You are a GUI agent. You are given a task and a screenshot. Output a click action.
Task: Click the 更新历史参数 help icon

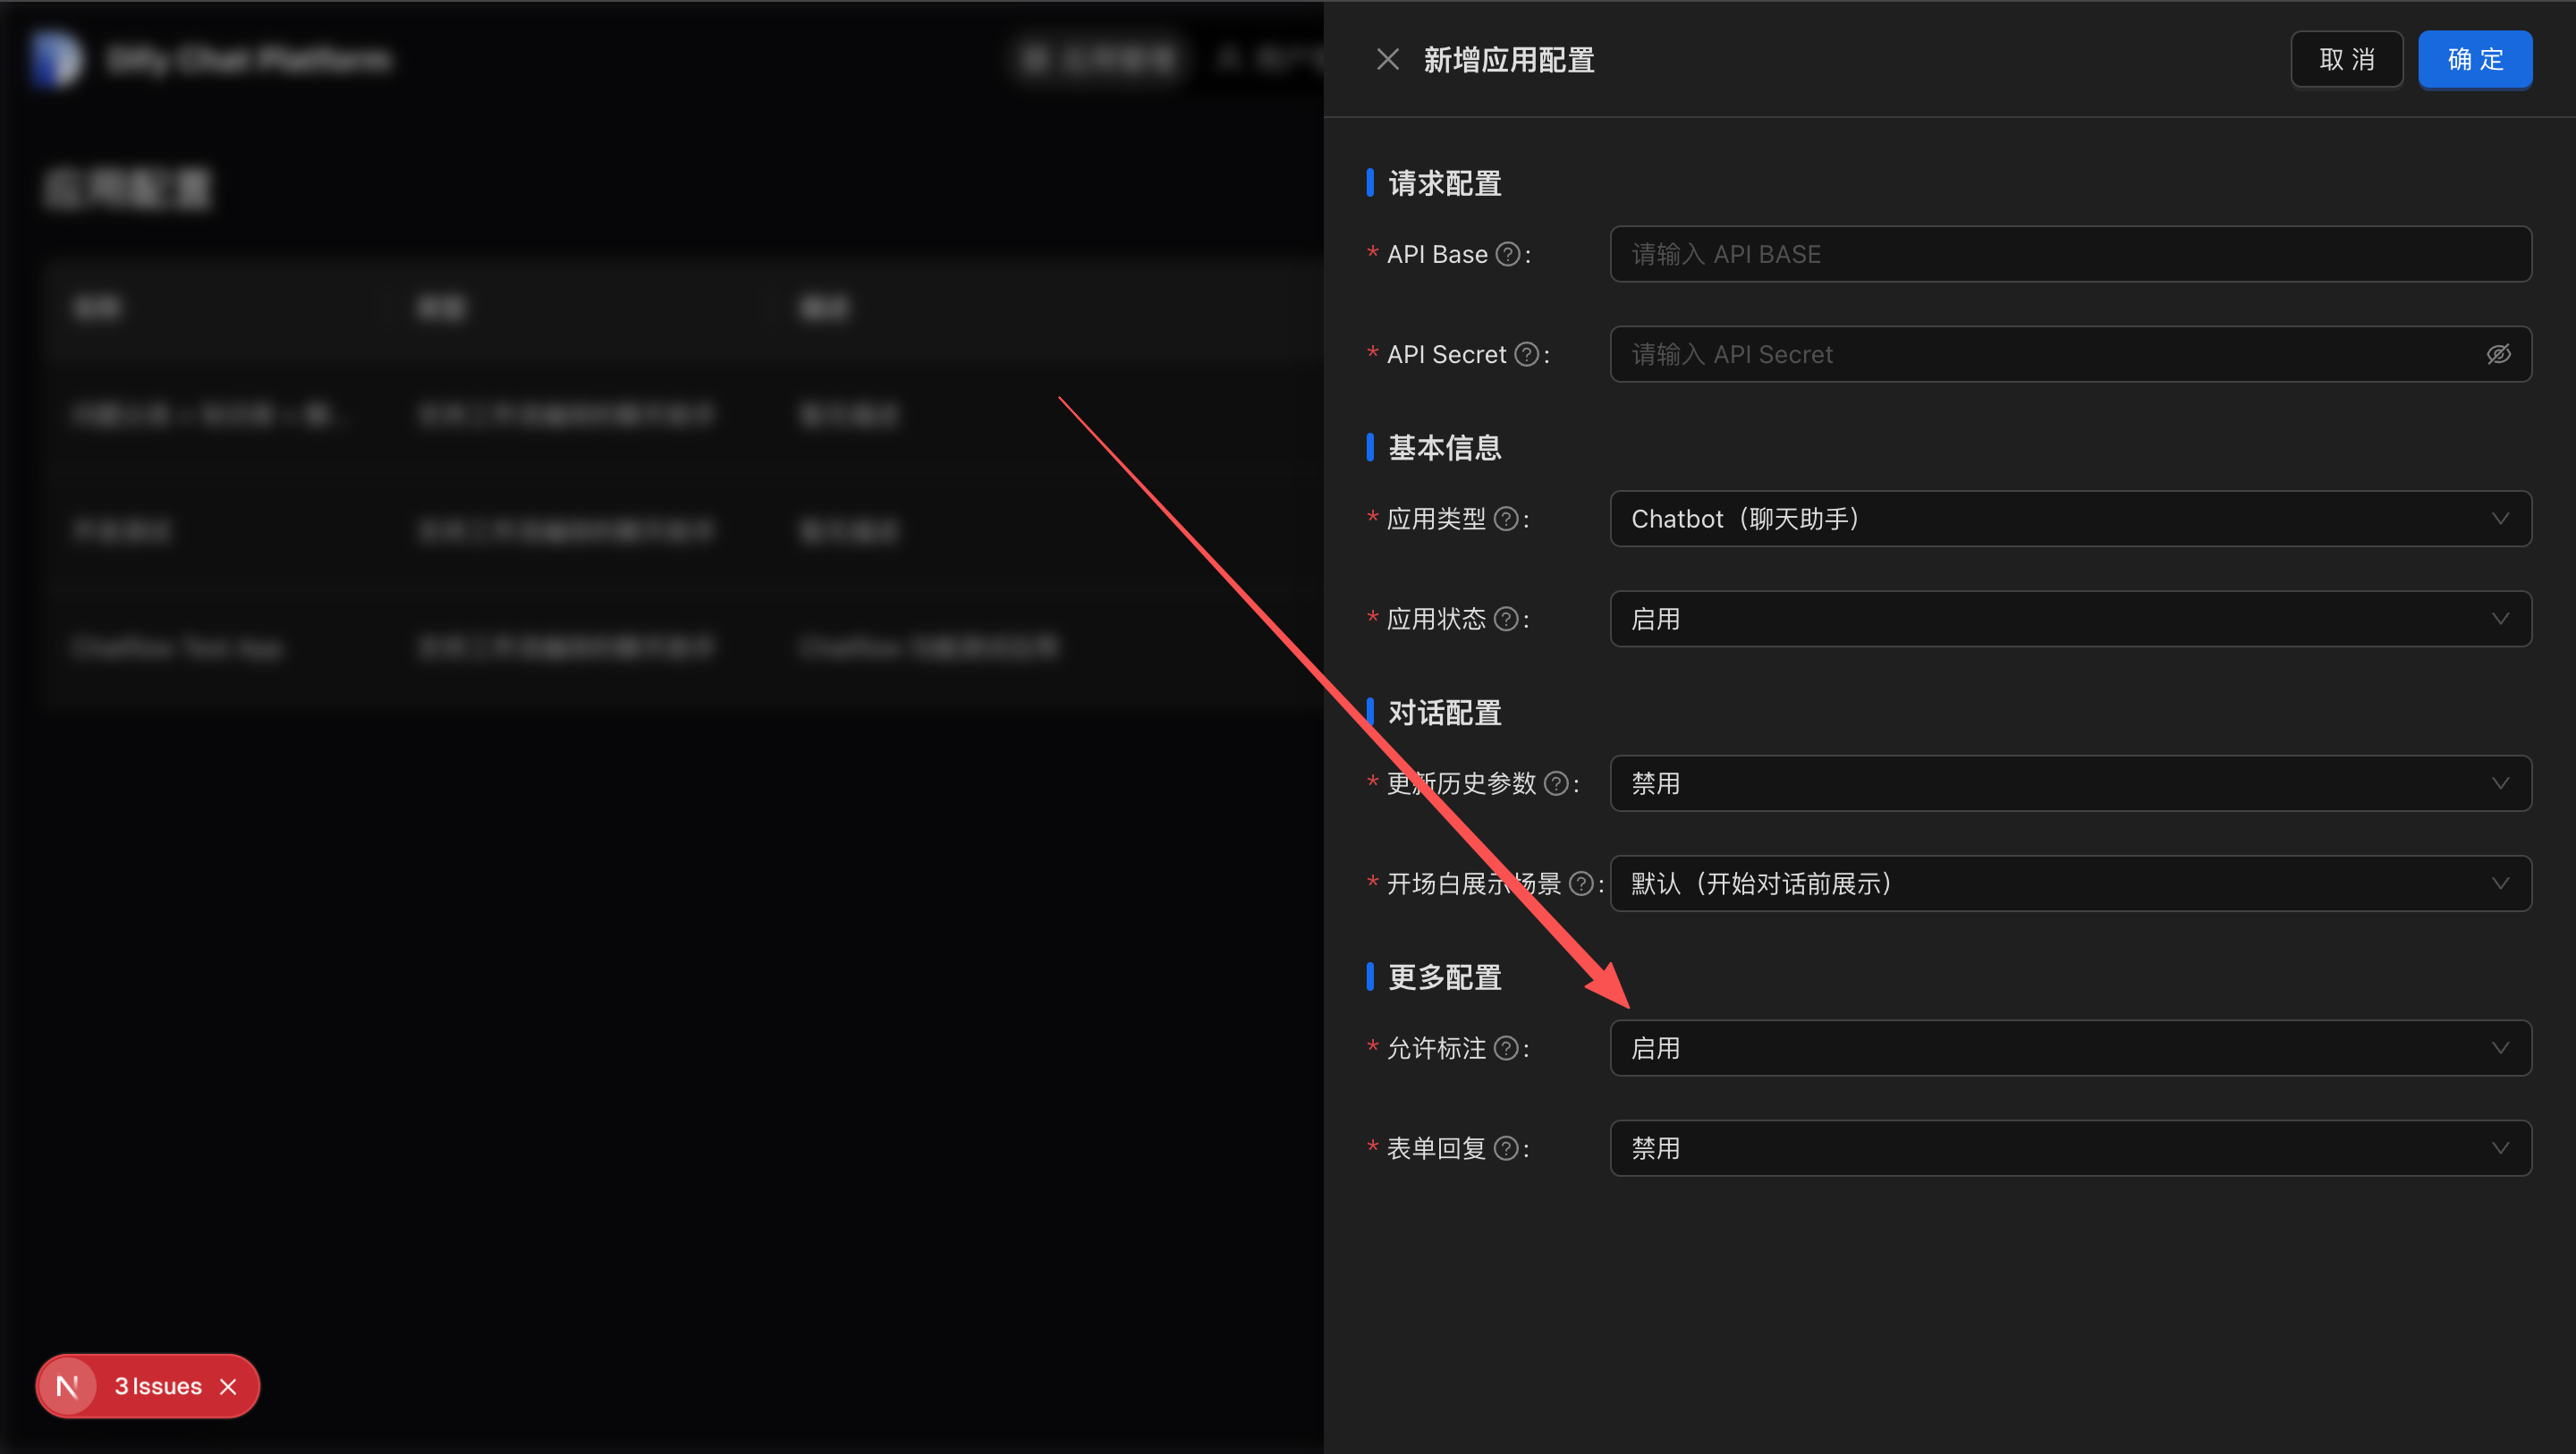tap(1555, 784)
